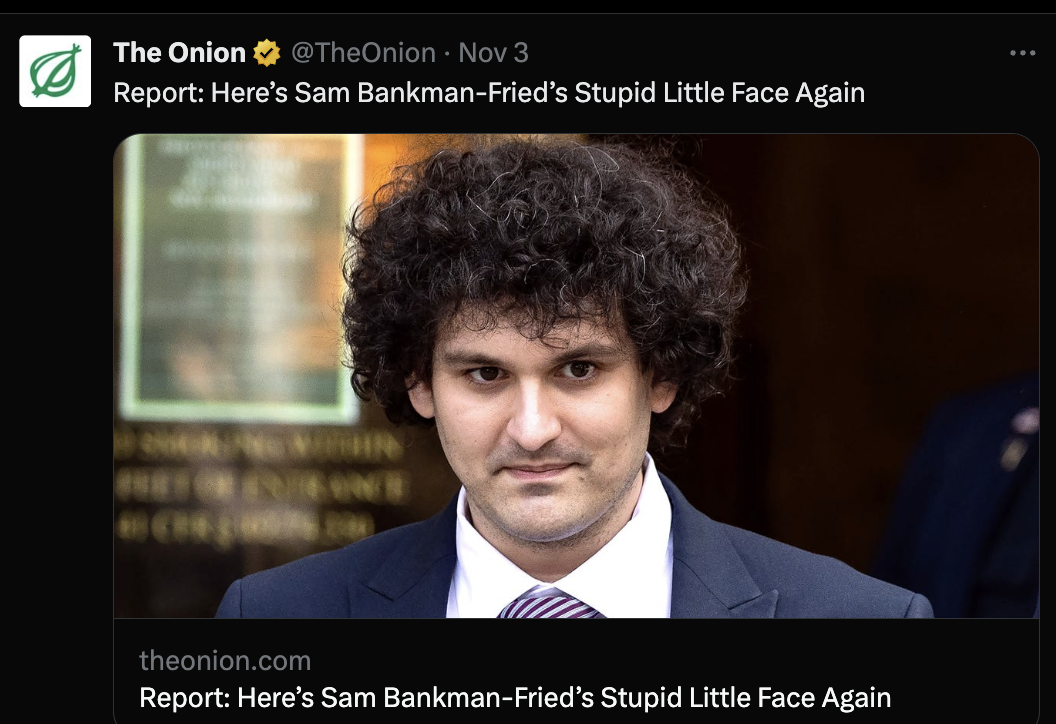This screenshot has height=724, width=1056.
Task: Click the striped purple tie in the photo
Action: (549, 603)
